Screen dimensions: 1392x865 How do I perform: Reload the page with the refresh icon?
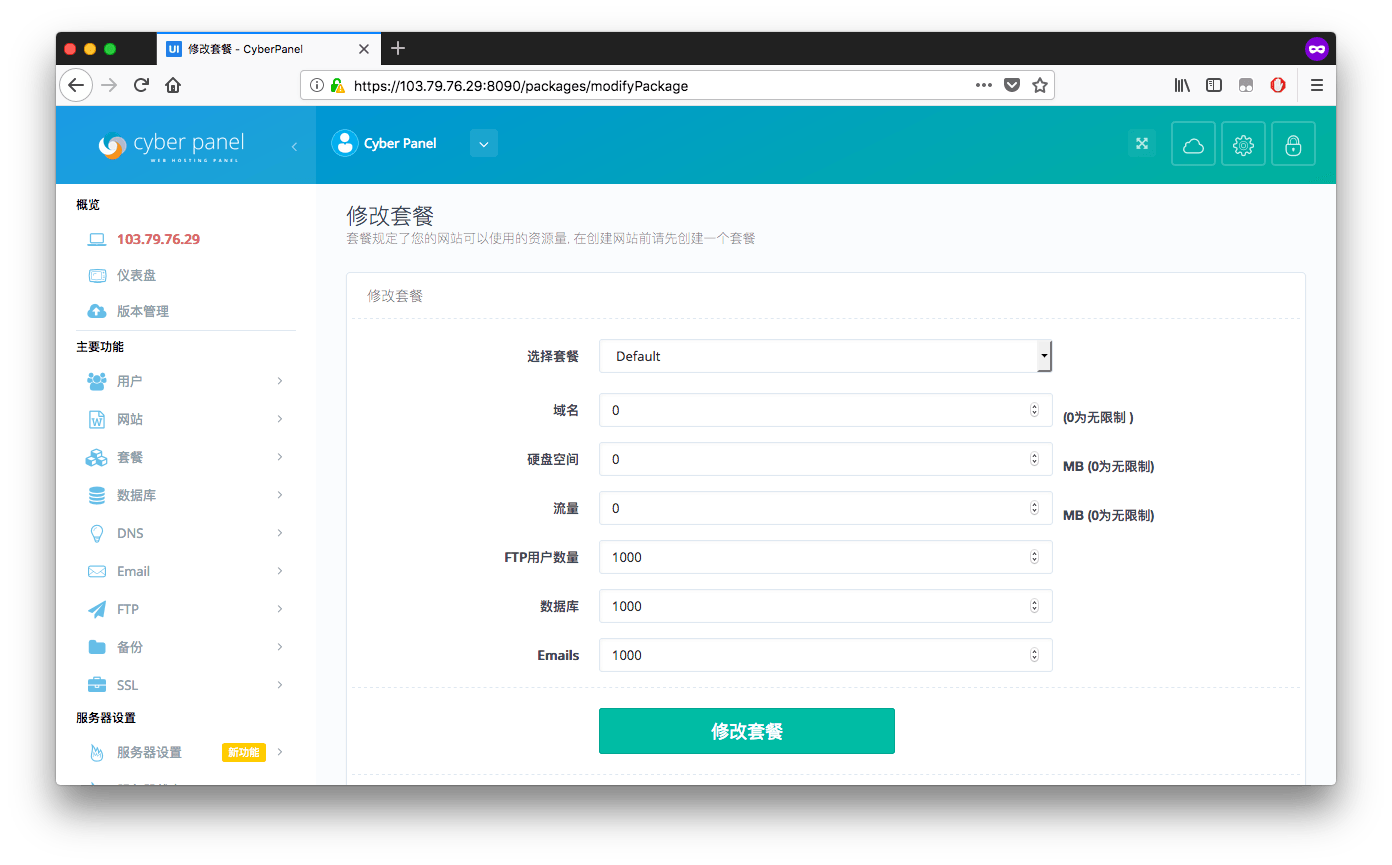click(x=141, y=85)
